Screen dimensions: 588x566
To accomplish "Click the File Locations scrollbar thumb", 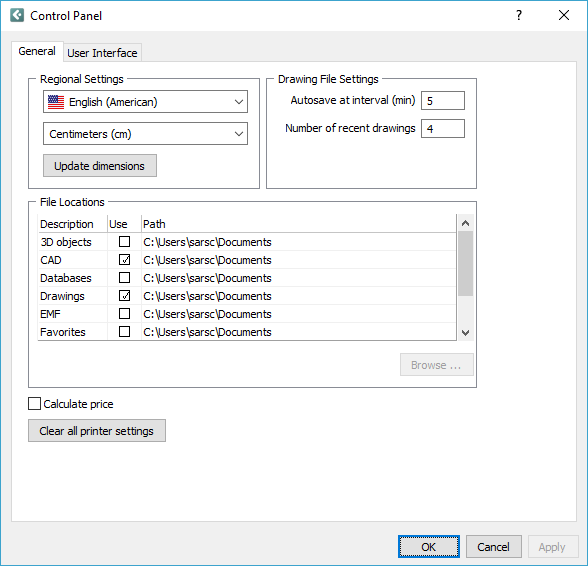I will point(465,264).
